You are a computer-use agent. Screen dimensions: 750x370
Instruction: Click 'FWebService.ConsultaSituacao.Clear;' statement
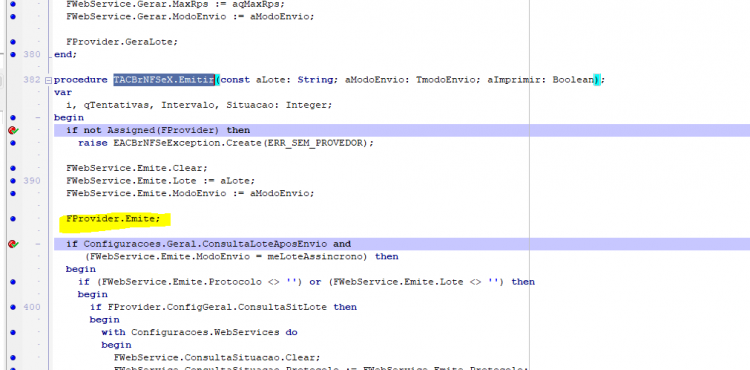coord(217,358)
